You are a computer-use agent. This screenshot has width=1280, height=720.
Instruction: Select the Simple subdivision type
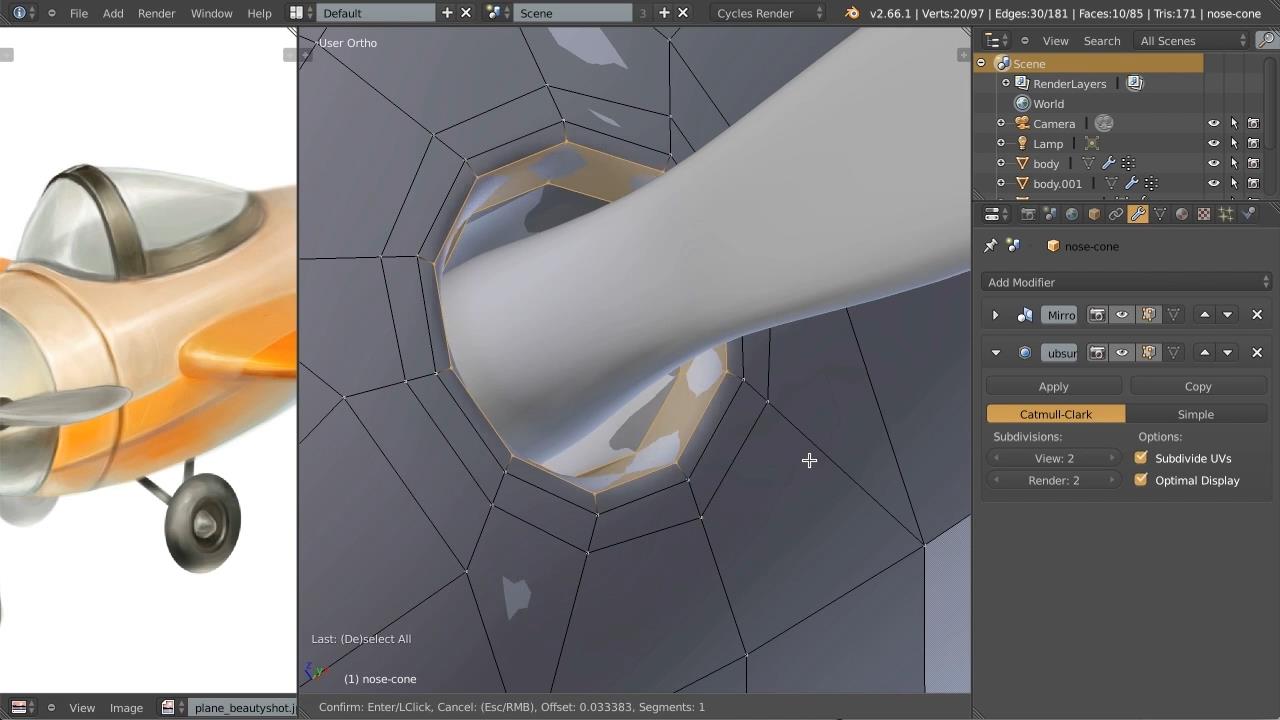[1196, 414]
